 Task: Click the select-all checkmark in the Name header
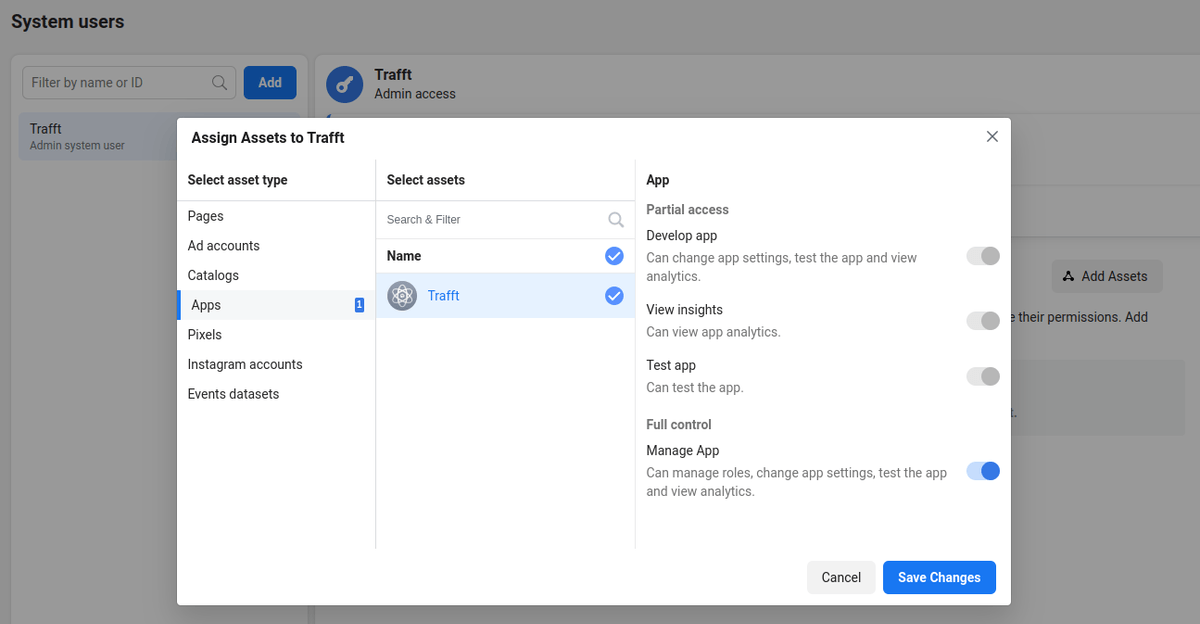tap(614, 255)
